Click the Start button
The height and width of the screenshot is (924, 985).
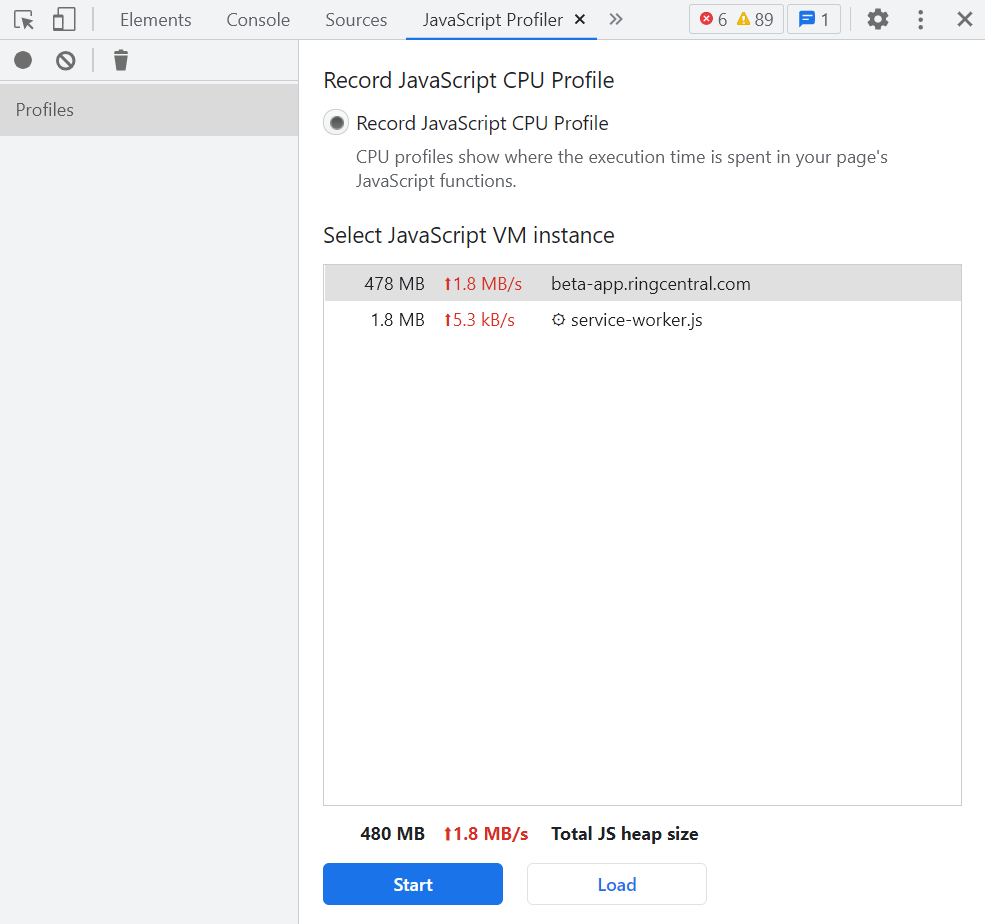pyautogui.click(x=412, y=884)
